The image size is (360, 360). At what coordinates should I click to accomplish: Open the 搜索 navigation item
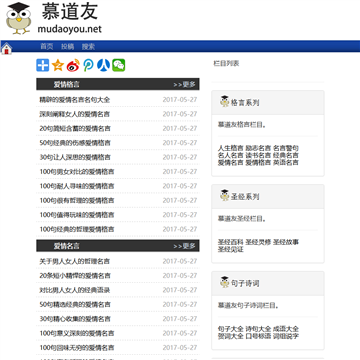[x=88, y=47]
